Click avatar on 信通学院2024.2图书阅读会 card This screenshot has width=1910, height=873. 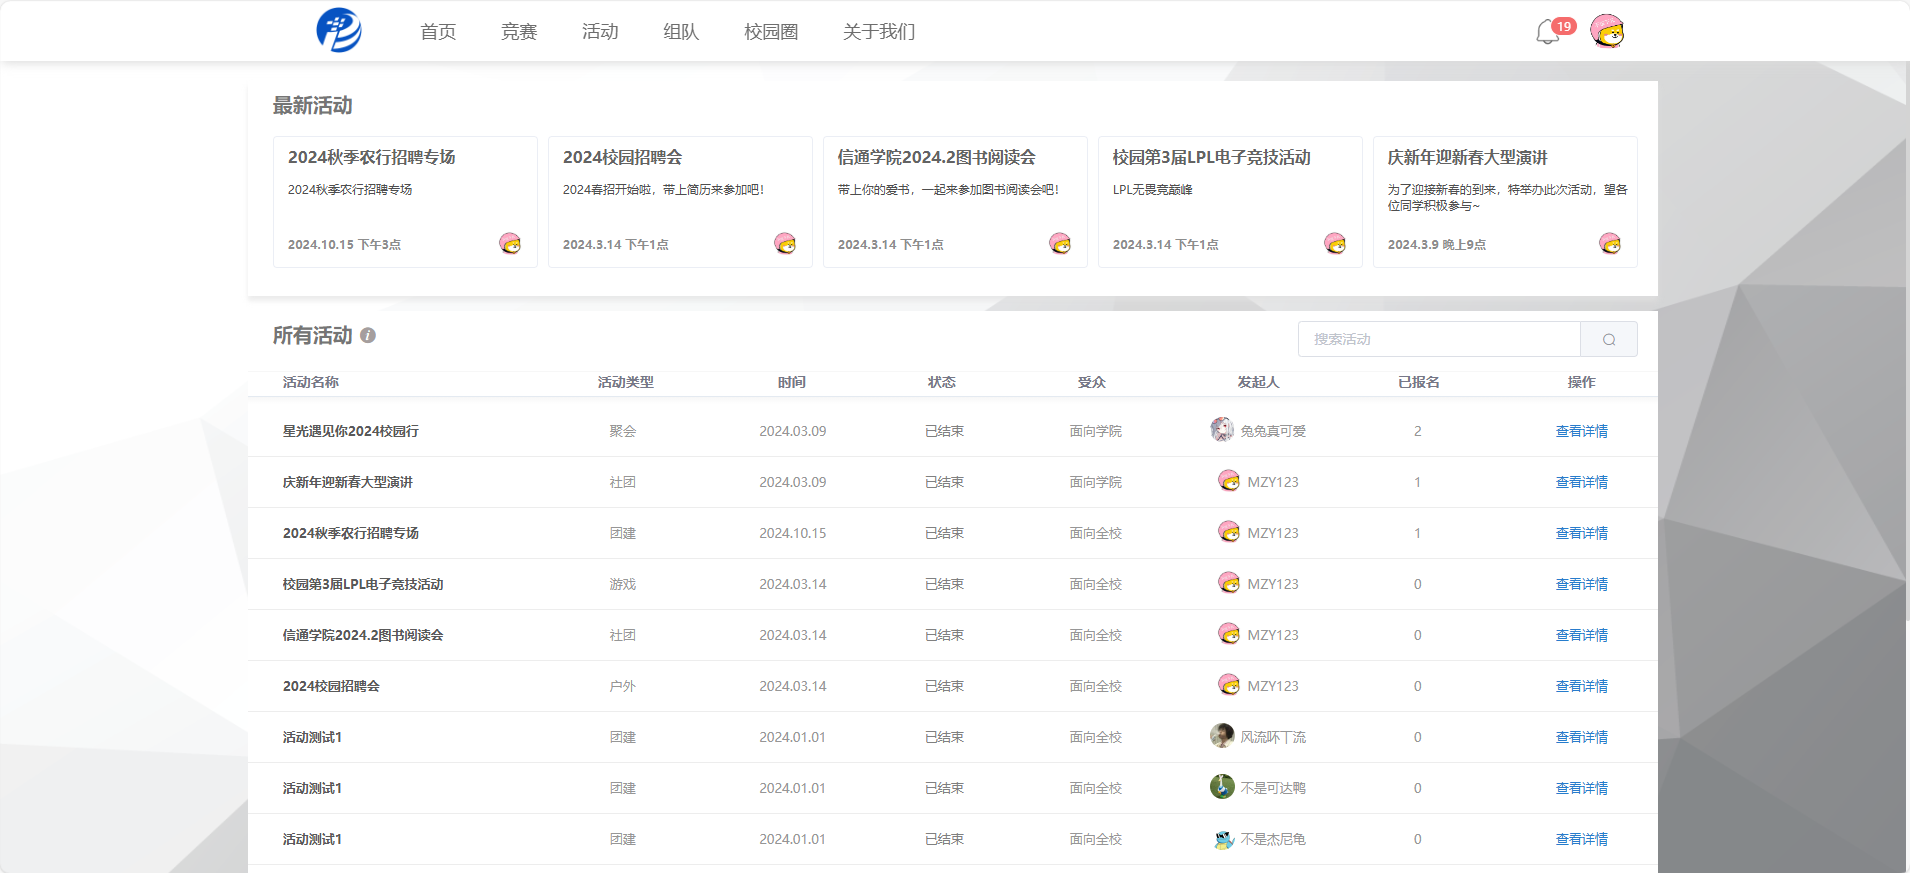click(x=1060, y=243)
